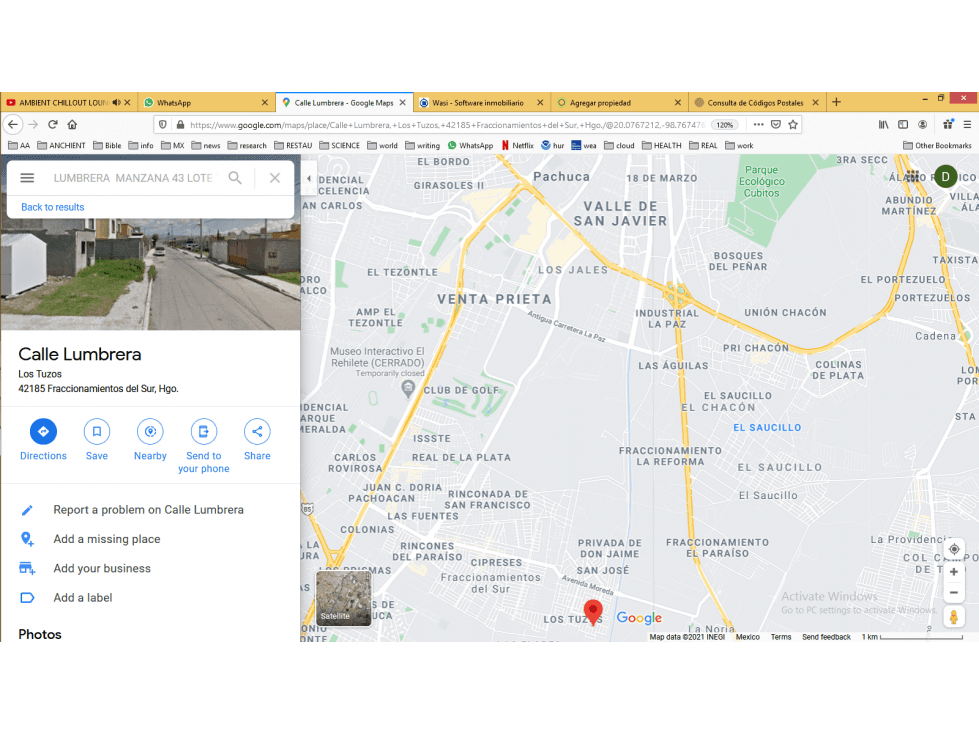Open the Firefox account icon

(x=922, y=124)
